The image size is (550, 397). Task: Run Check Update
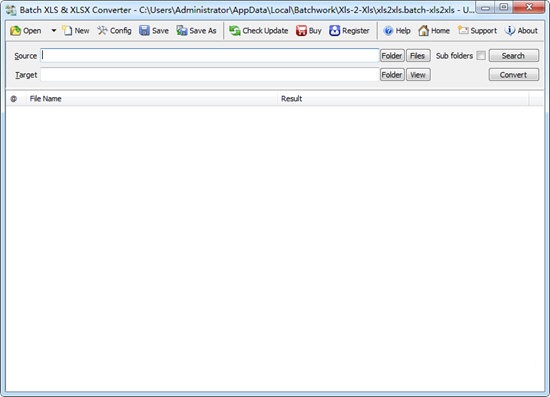coord(259,31)
